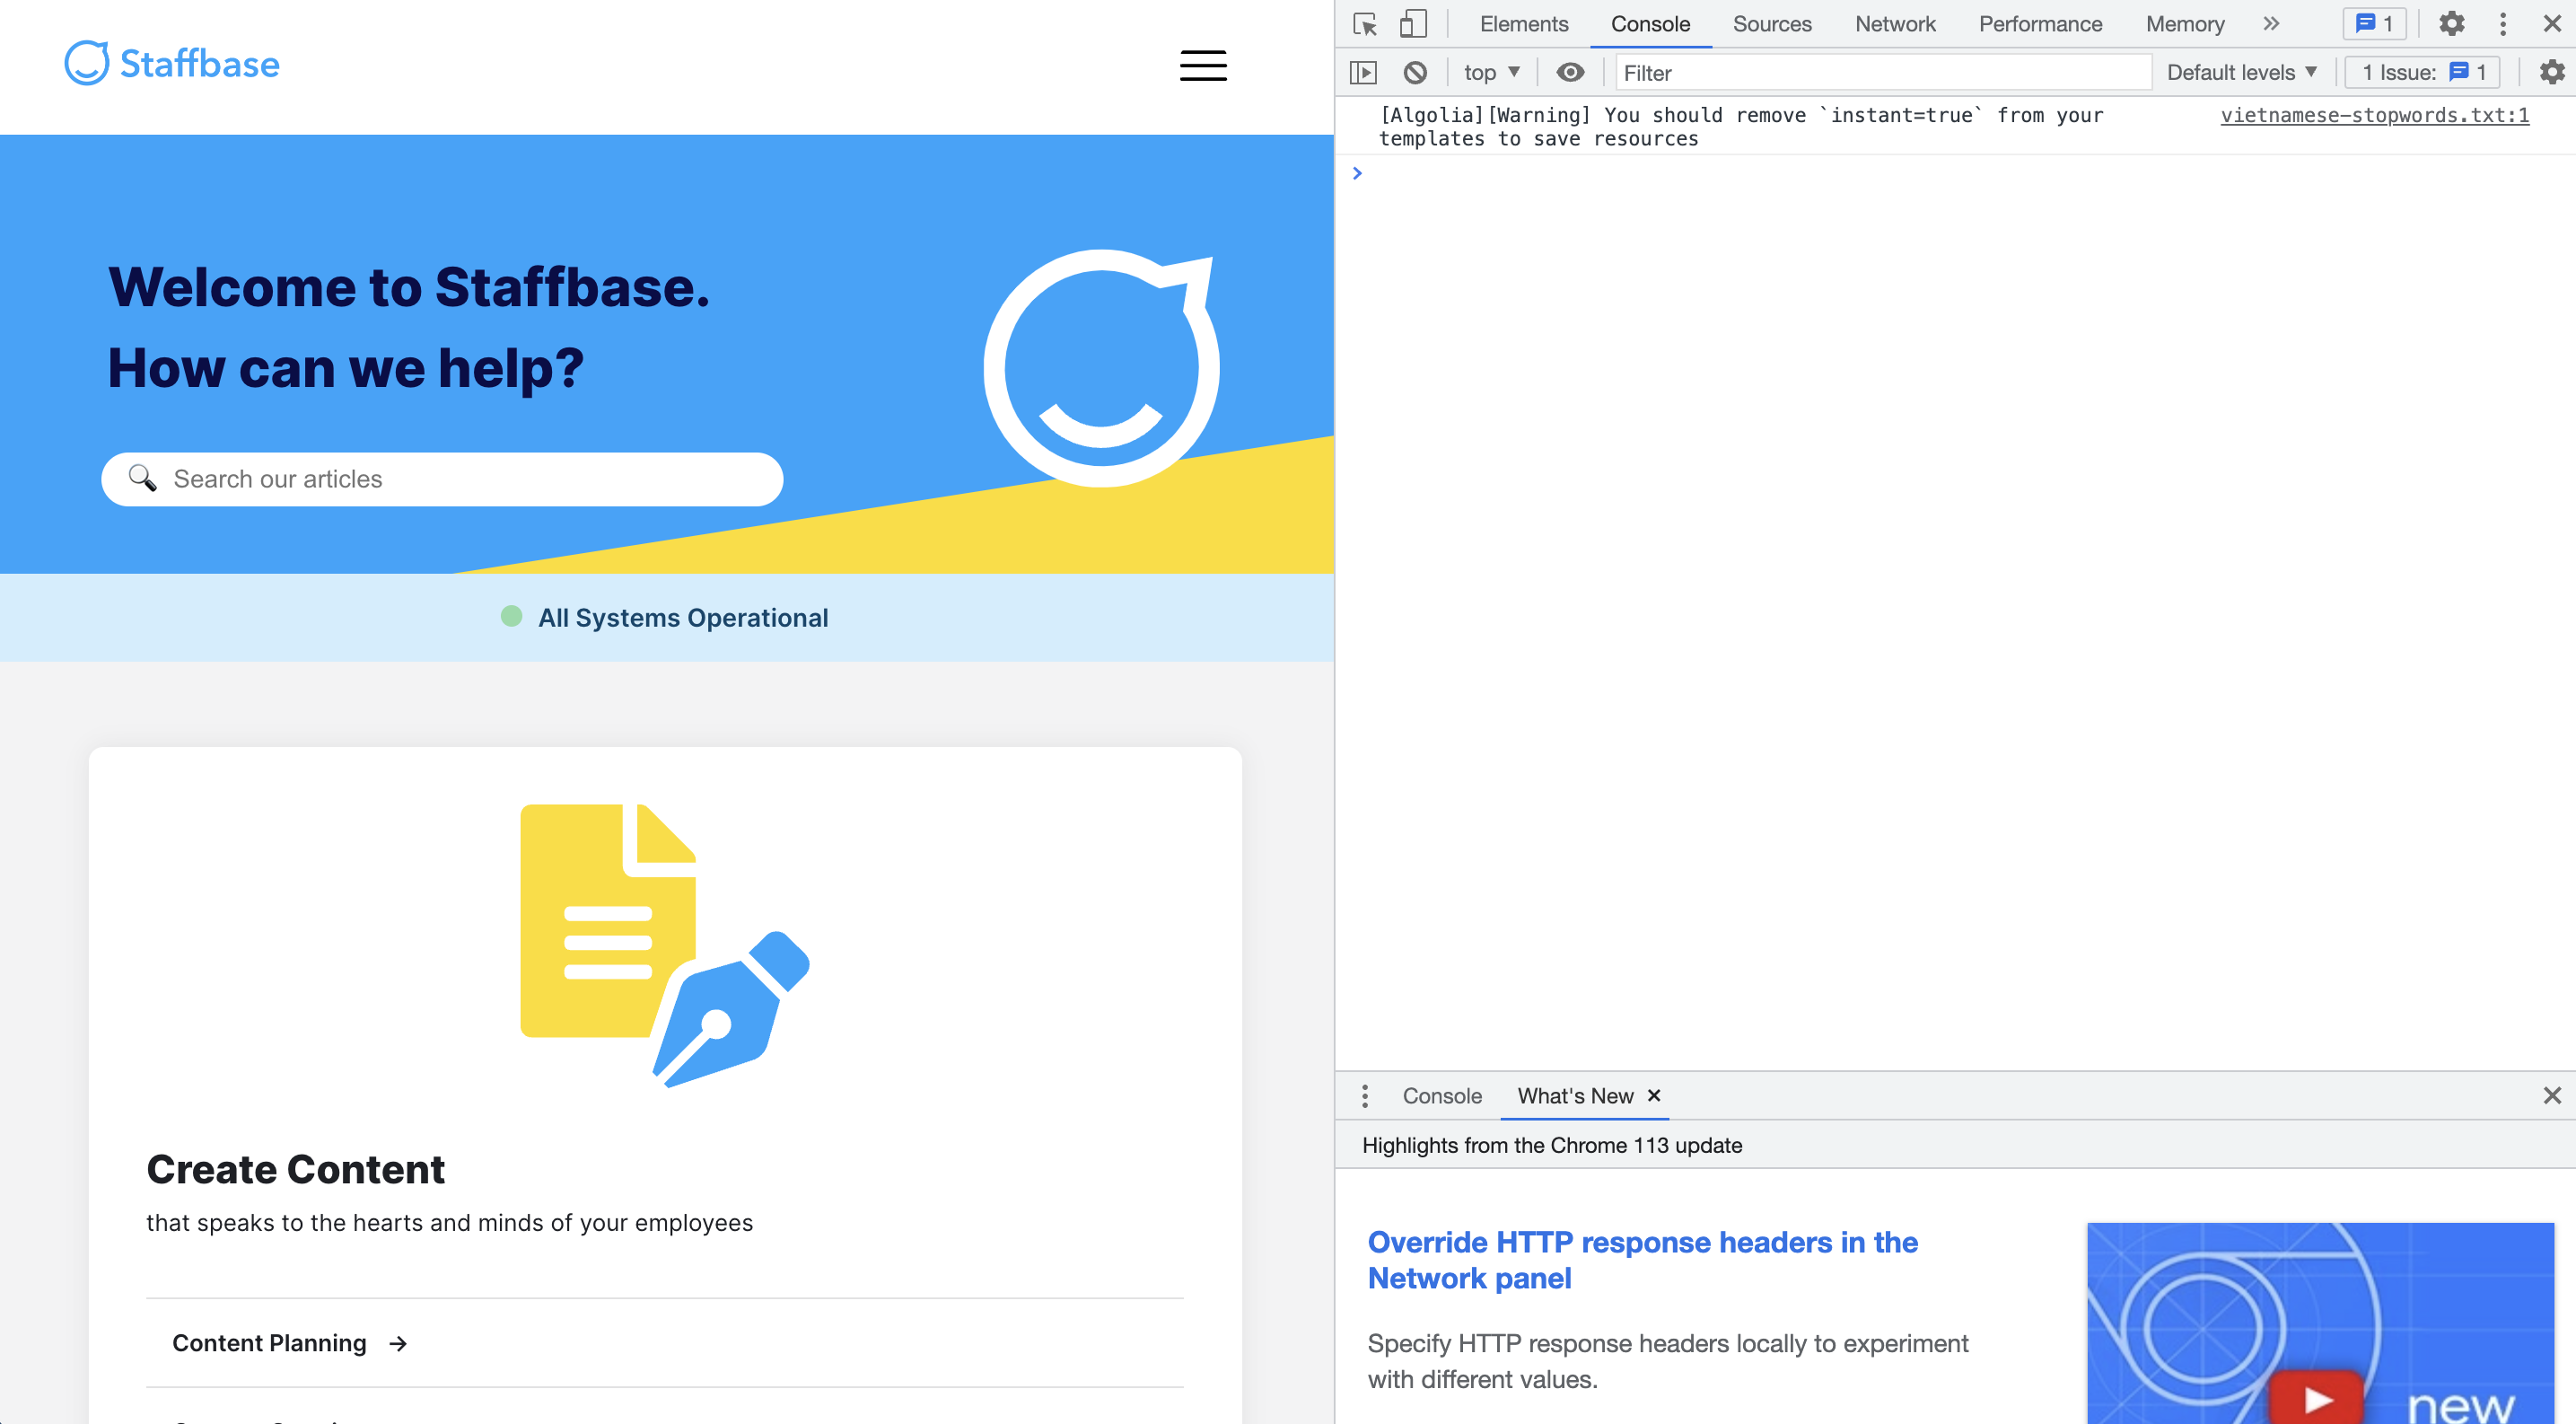The image size is (2576, 1424).
Task: Clear the console with the clear icon
Action: point(1415,73)
